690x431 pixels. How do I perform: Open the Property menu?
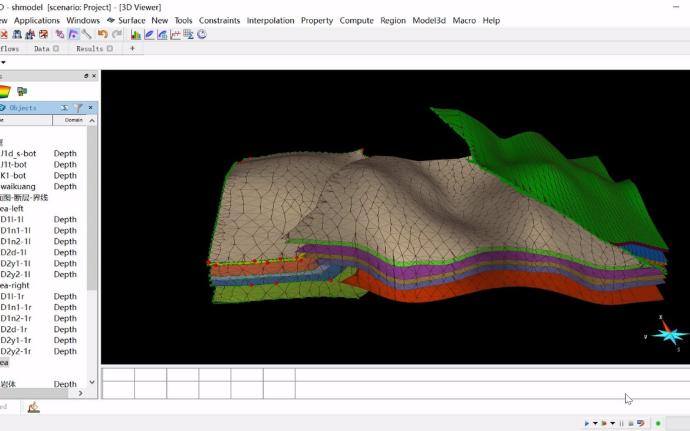pyautogui.click(x=317, y=20)
